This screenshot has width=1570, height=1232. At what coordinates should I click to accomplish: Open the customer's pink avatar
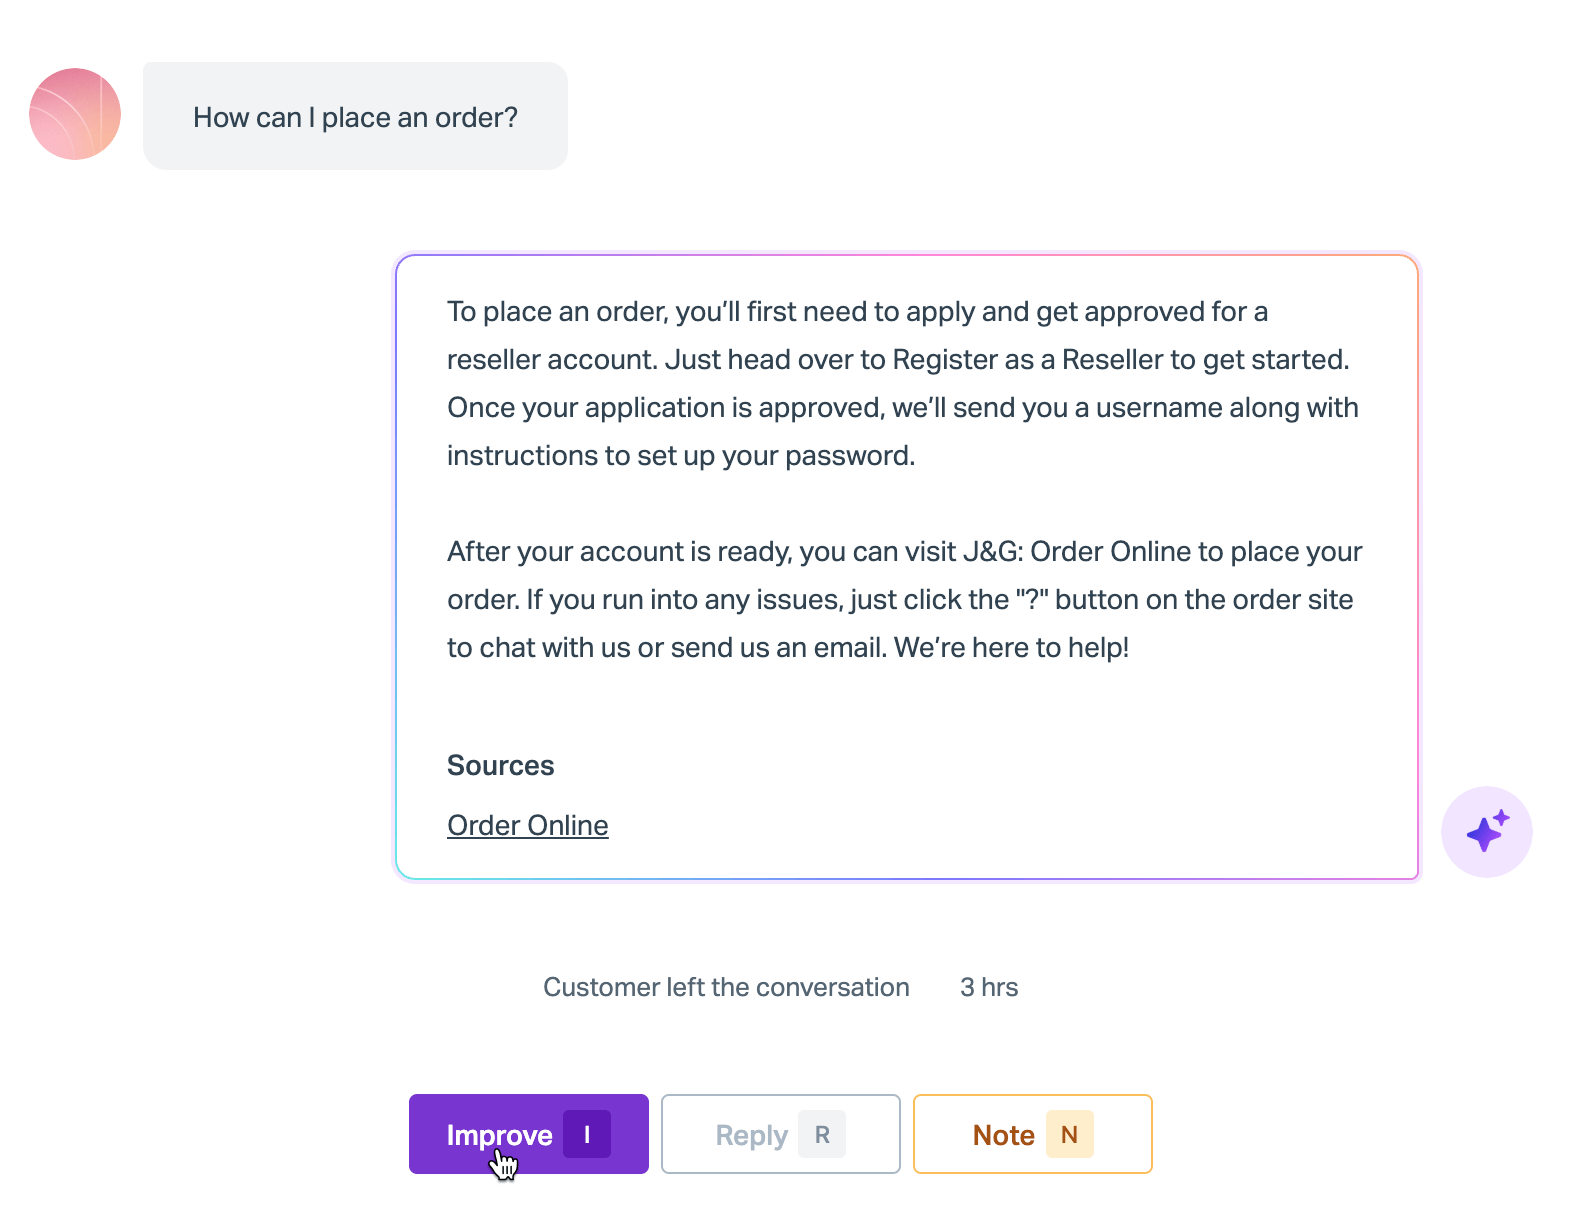point(75,114)
